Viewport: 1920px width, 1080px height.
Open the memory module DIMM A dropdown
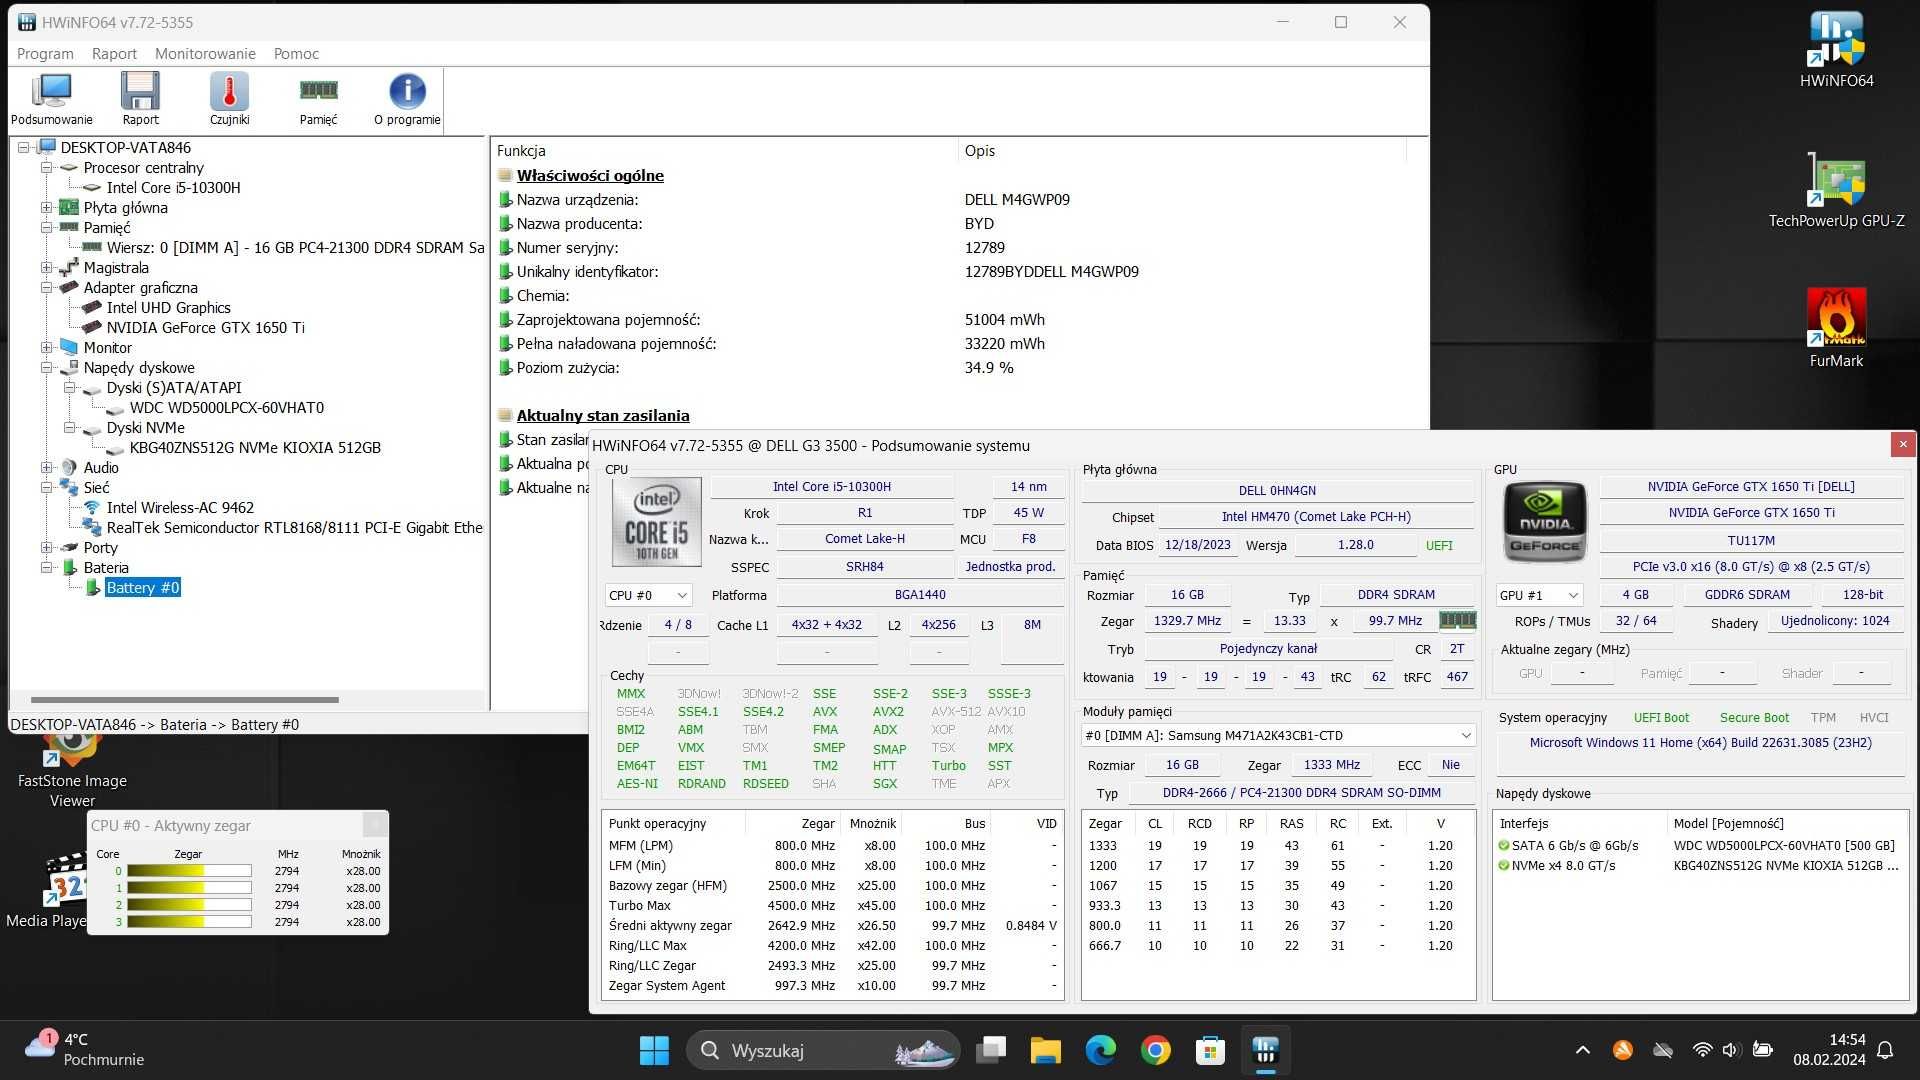pyautogui.click(x=1278, y=735)
